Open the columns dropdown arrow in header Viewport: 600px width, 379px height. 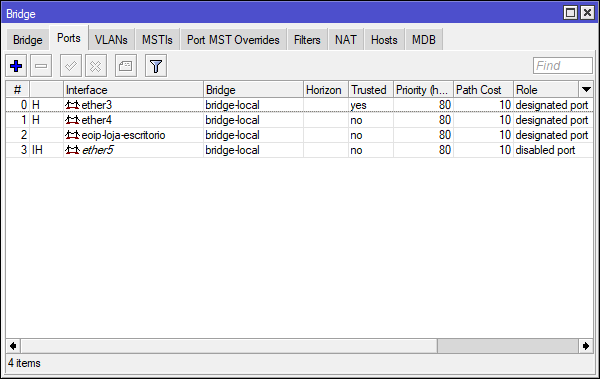(586, 90)
